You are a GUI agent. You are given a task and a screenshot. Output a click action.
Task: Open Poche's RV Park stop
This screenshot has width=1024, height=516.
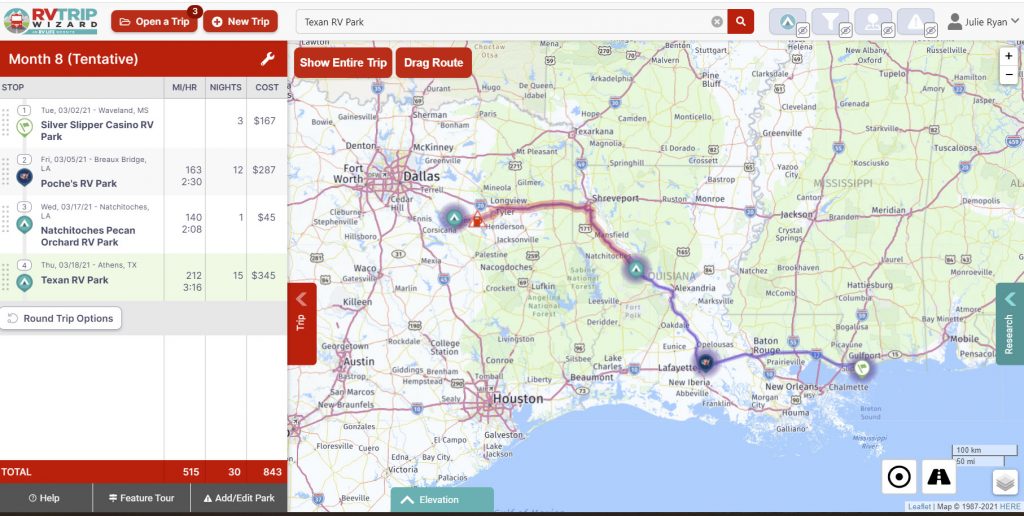click(79, 184)
